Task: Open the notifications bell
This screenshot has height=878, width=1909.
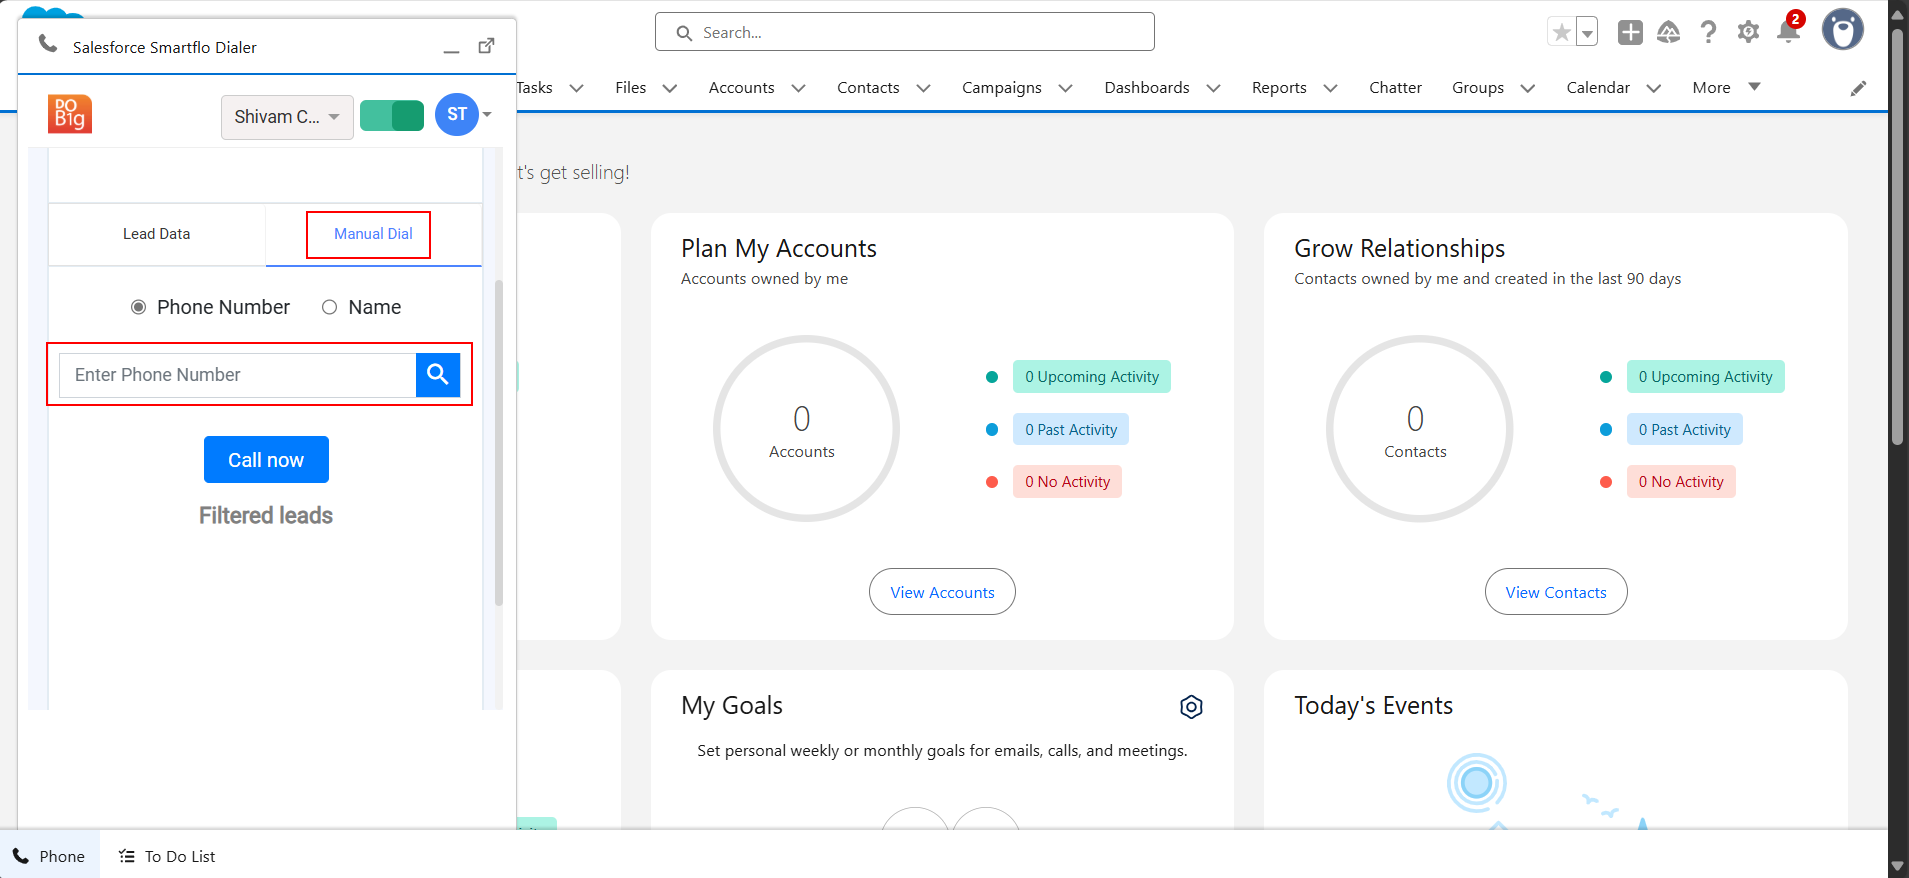Action: point(1789,32)
